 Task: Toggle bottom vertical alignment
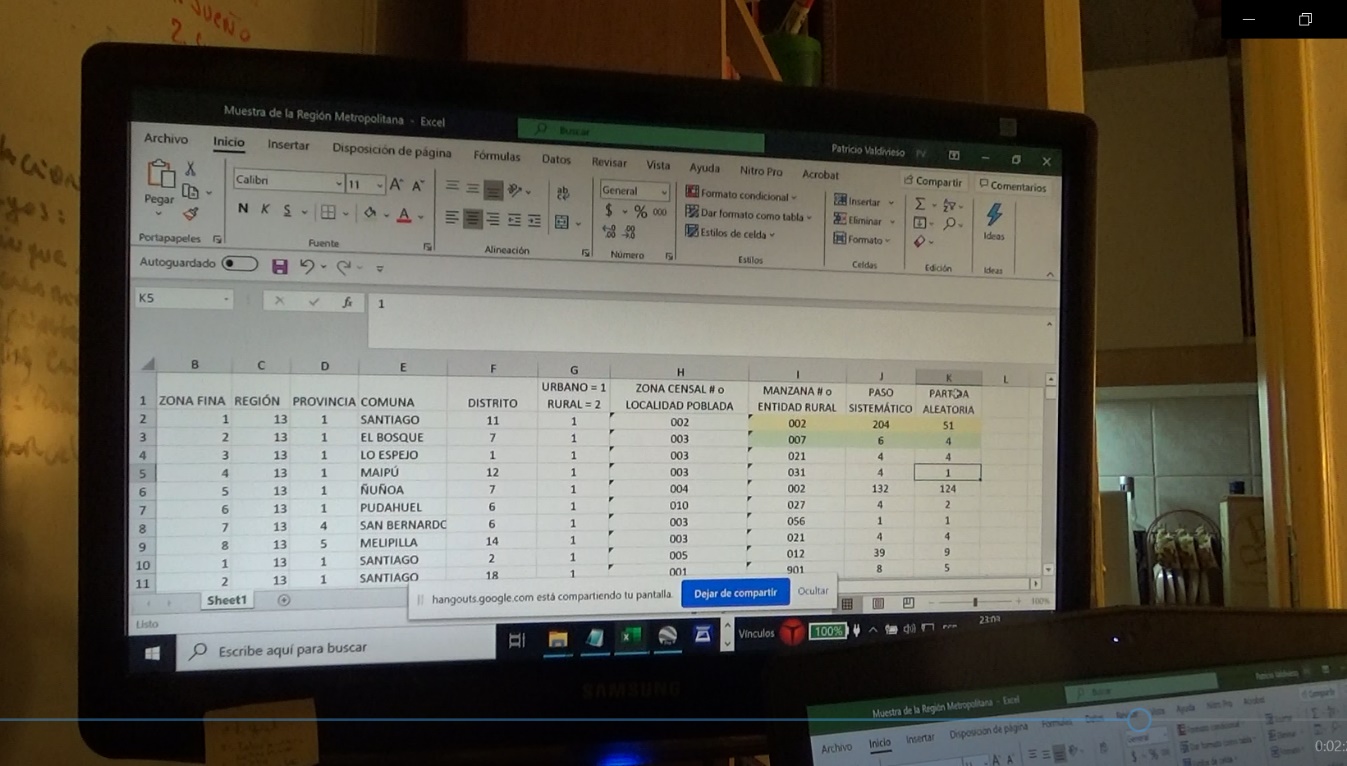tap(493, 189)
